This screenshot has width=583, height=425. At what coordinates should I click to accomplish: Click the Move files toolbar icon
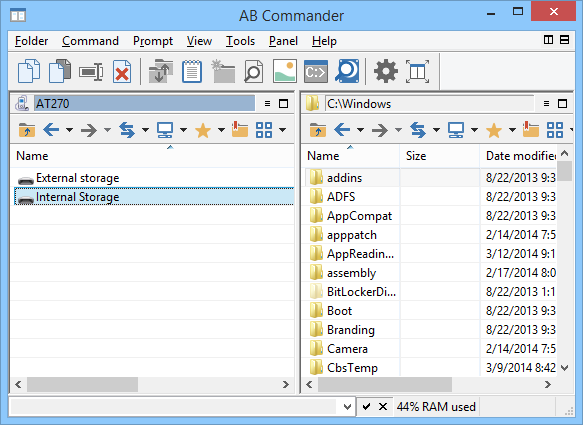pyautogui.click(x=60, y=71)
